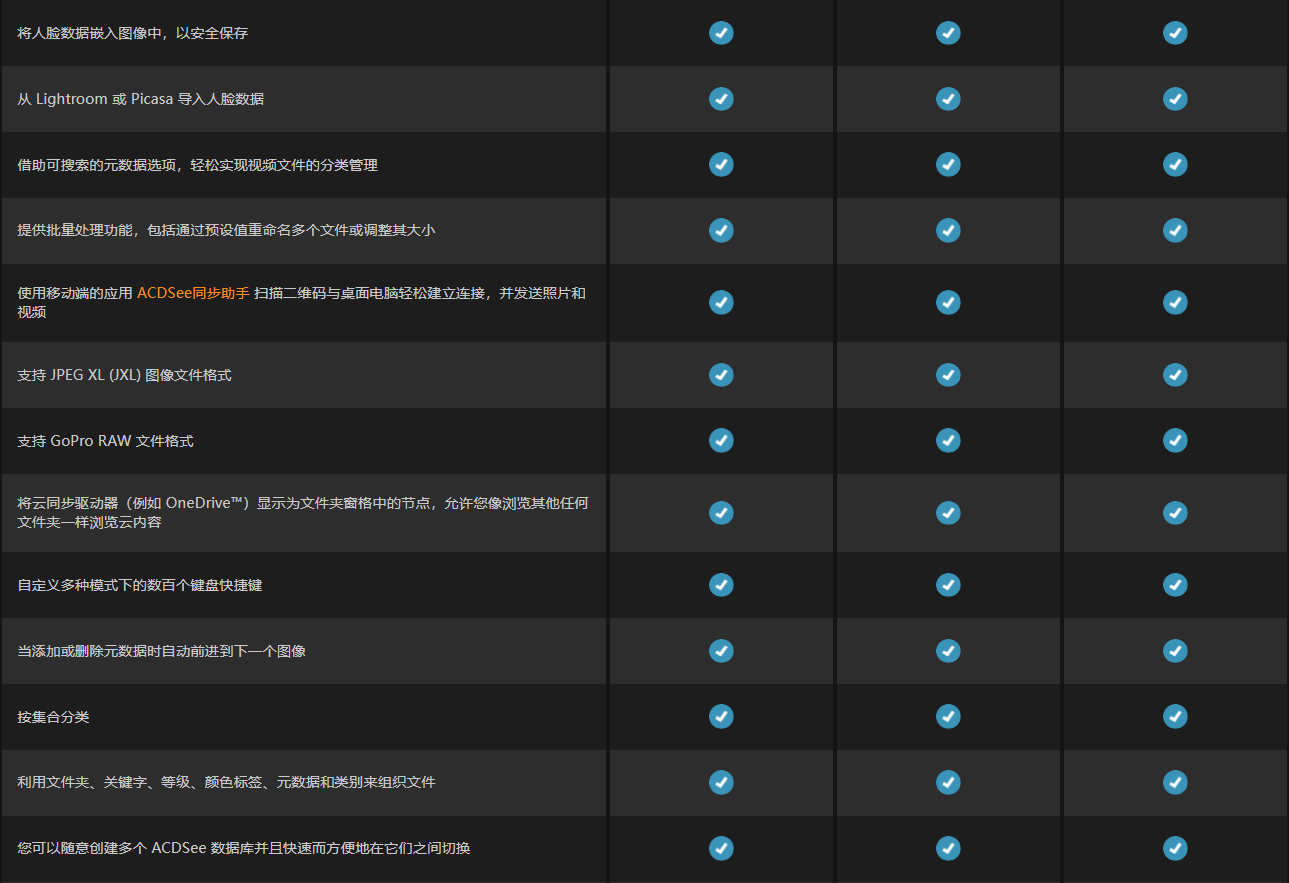Click middle-column checkmark in 按集合分类 row
The height and width of the screenshot is (883, 1289).
pos(948,716)
